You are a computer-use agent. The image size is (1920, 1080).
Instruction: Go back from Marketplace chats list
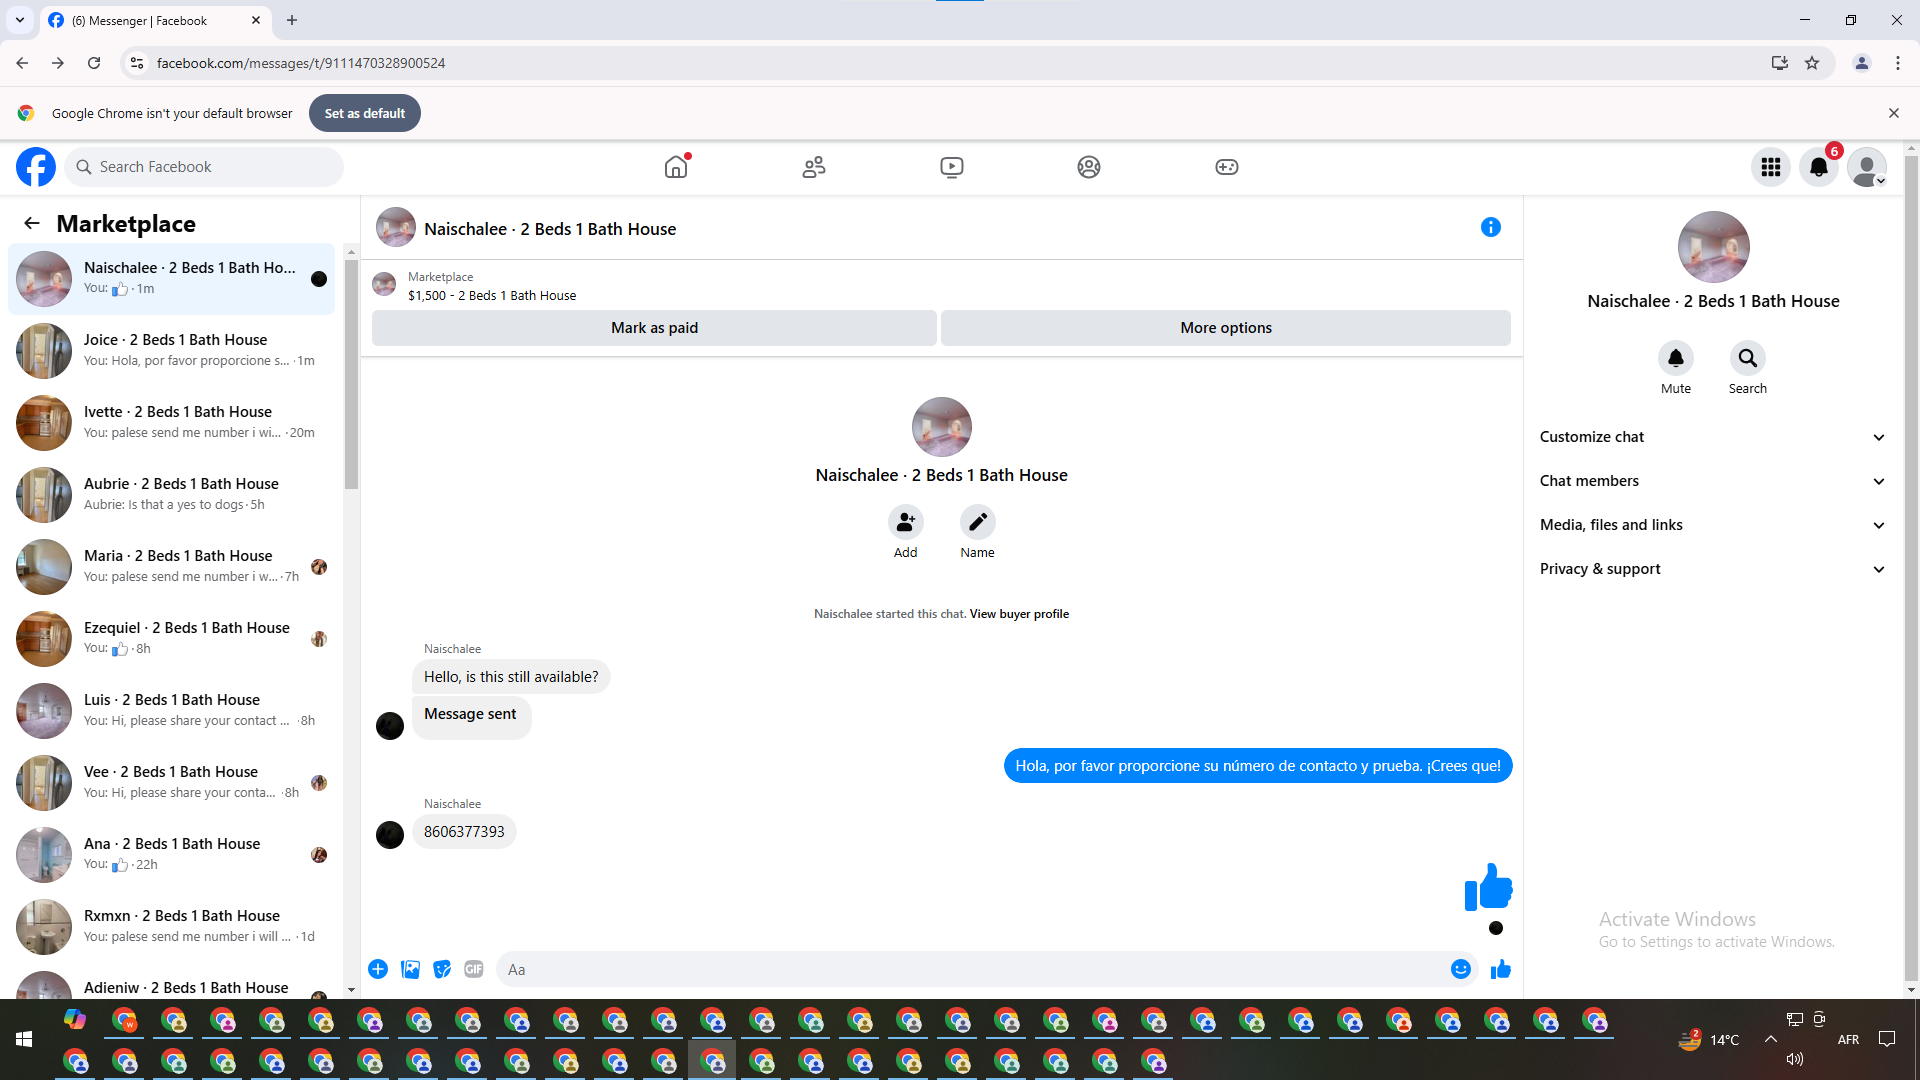(x=32, y=223)
